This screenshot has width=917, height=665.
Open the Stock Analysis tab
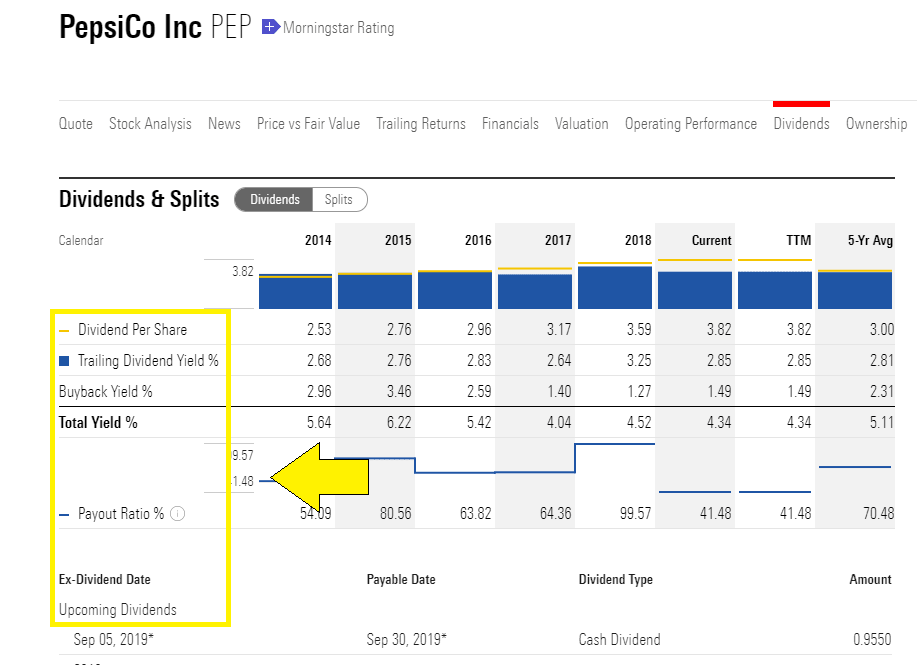(x=150, y=124)
